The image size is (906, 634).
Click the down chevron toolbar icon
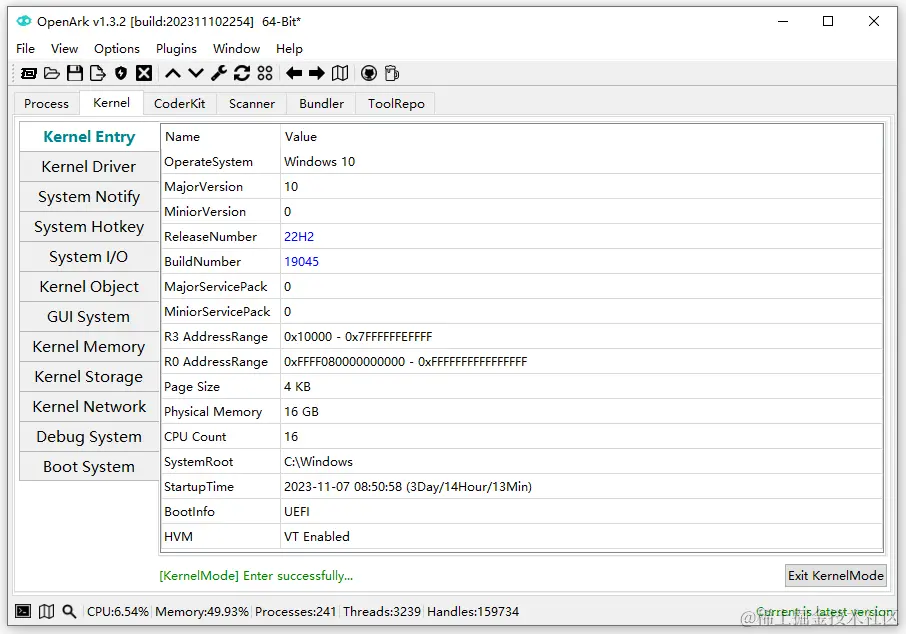click(196, 73)
